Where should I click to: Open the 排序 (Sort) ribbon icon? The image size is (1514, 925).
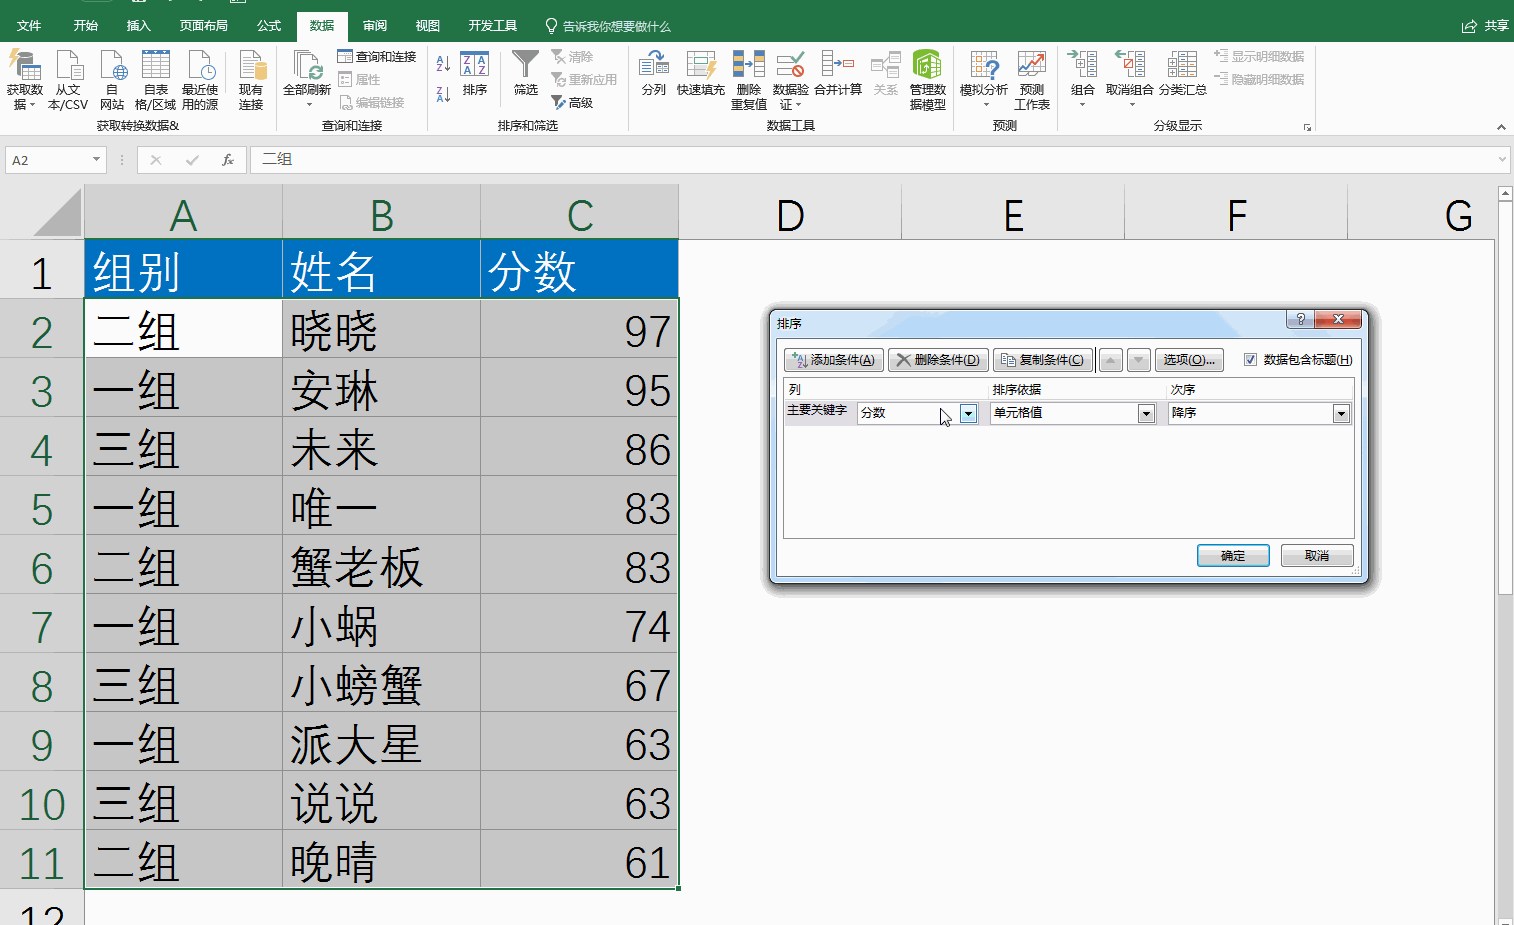[x=475, y=74]
